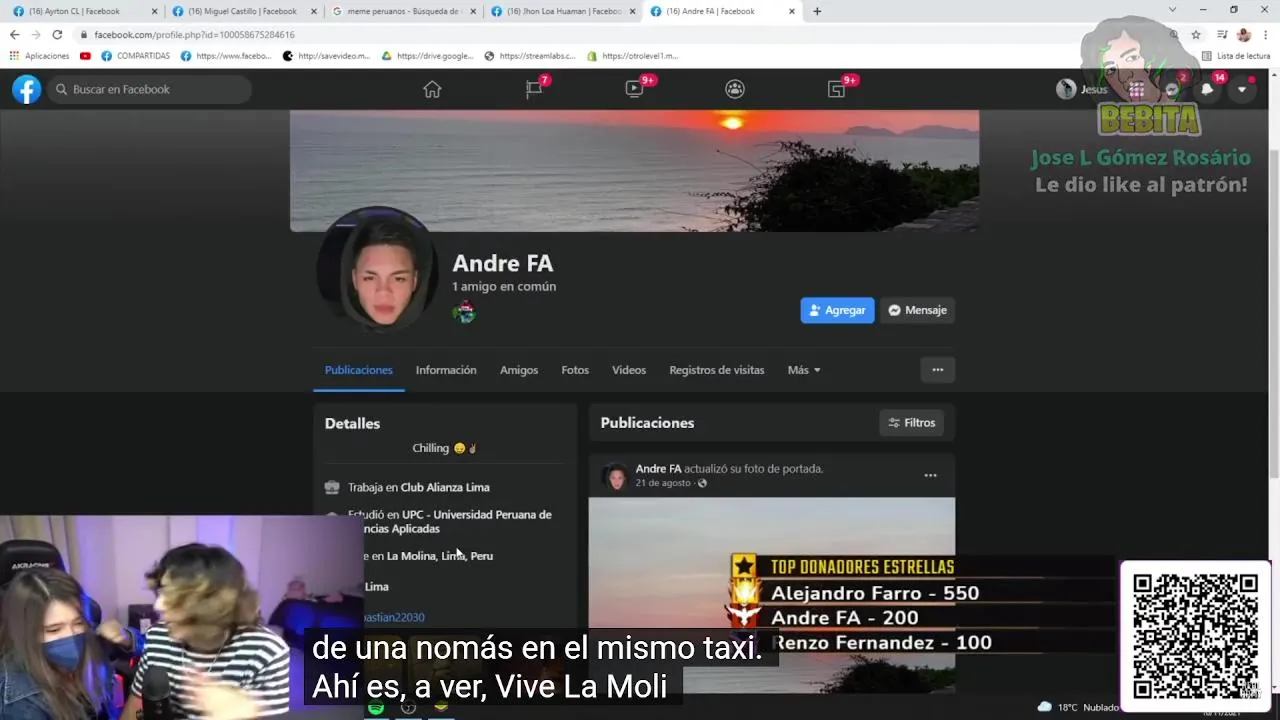Screen dimensions: 1280x720
Task: Open the otrolevel1 bookmark
Action: click(632, 56)
